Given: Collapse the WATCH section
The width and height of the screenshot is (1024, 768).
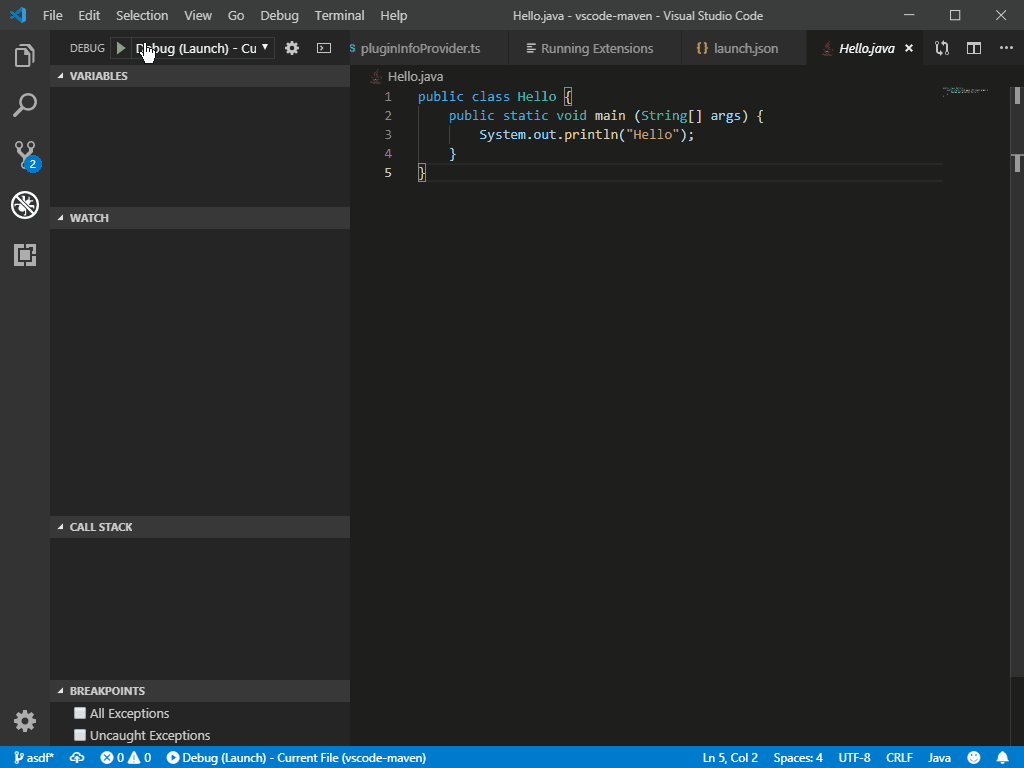Looking at the screenshot, I should (x=89, y=218).
